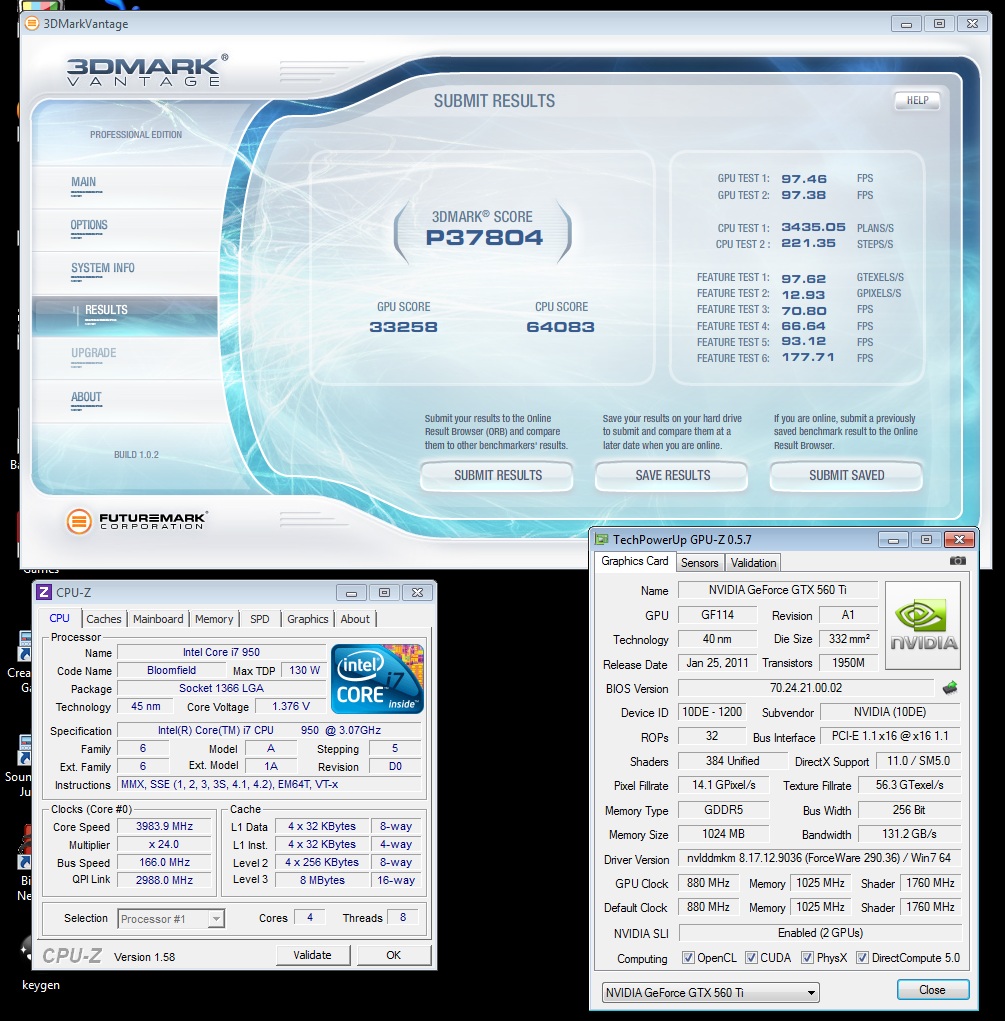1005x1021 pixels.
Task: Click the 3DMark score P37804
Action: [484, 238]
